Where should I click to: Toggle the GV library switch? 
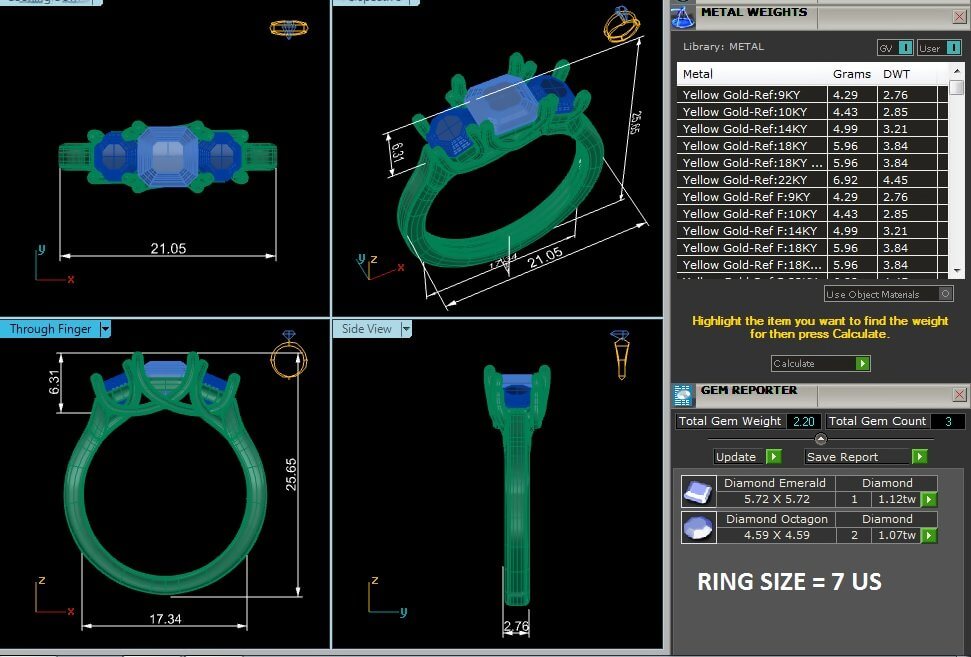[895, 47]
